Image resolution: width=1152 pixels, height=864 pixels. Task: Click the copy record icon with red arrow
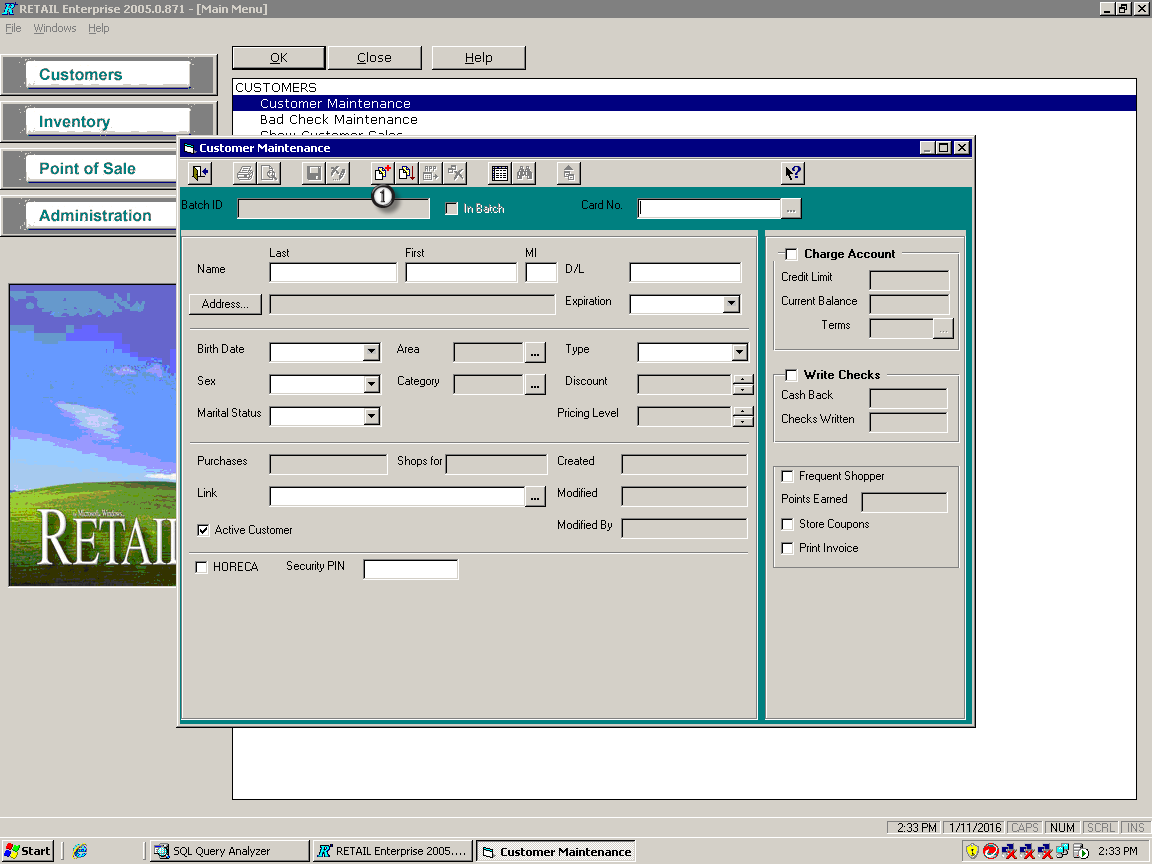(x=406, y=173)
